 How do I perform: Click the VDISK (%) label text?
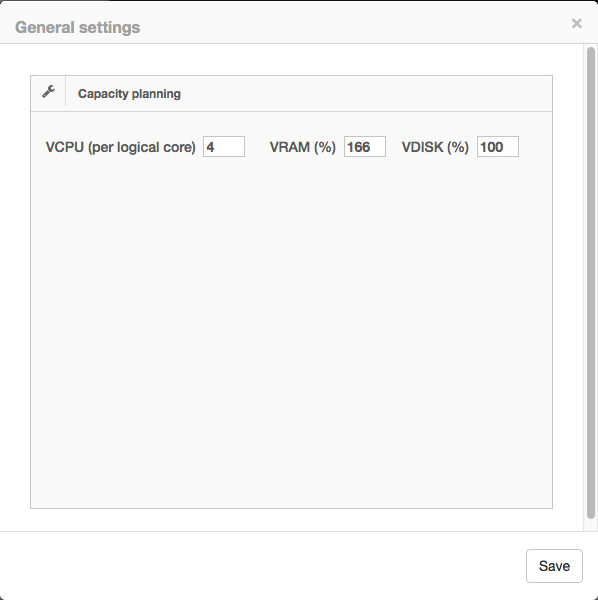[x=435, y=147]
